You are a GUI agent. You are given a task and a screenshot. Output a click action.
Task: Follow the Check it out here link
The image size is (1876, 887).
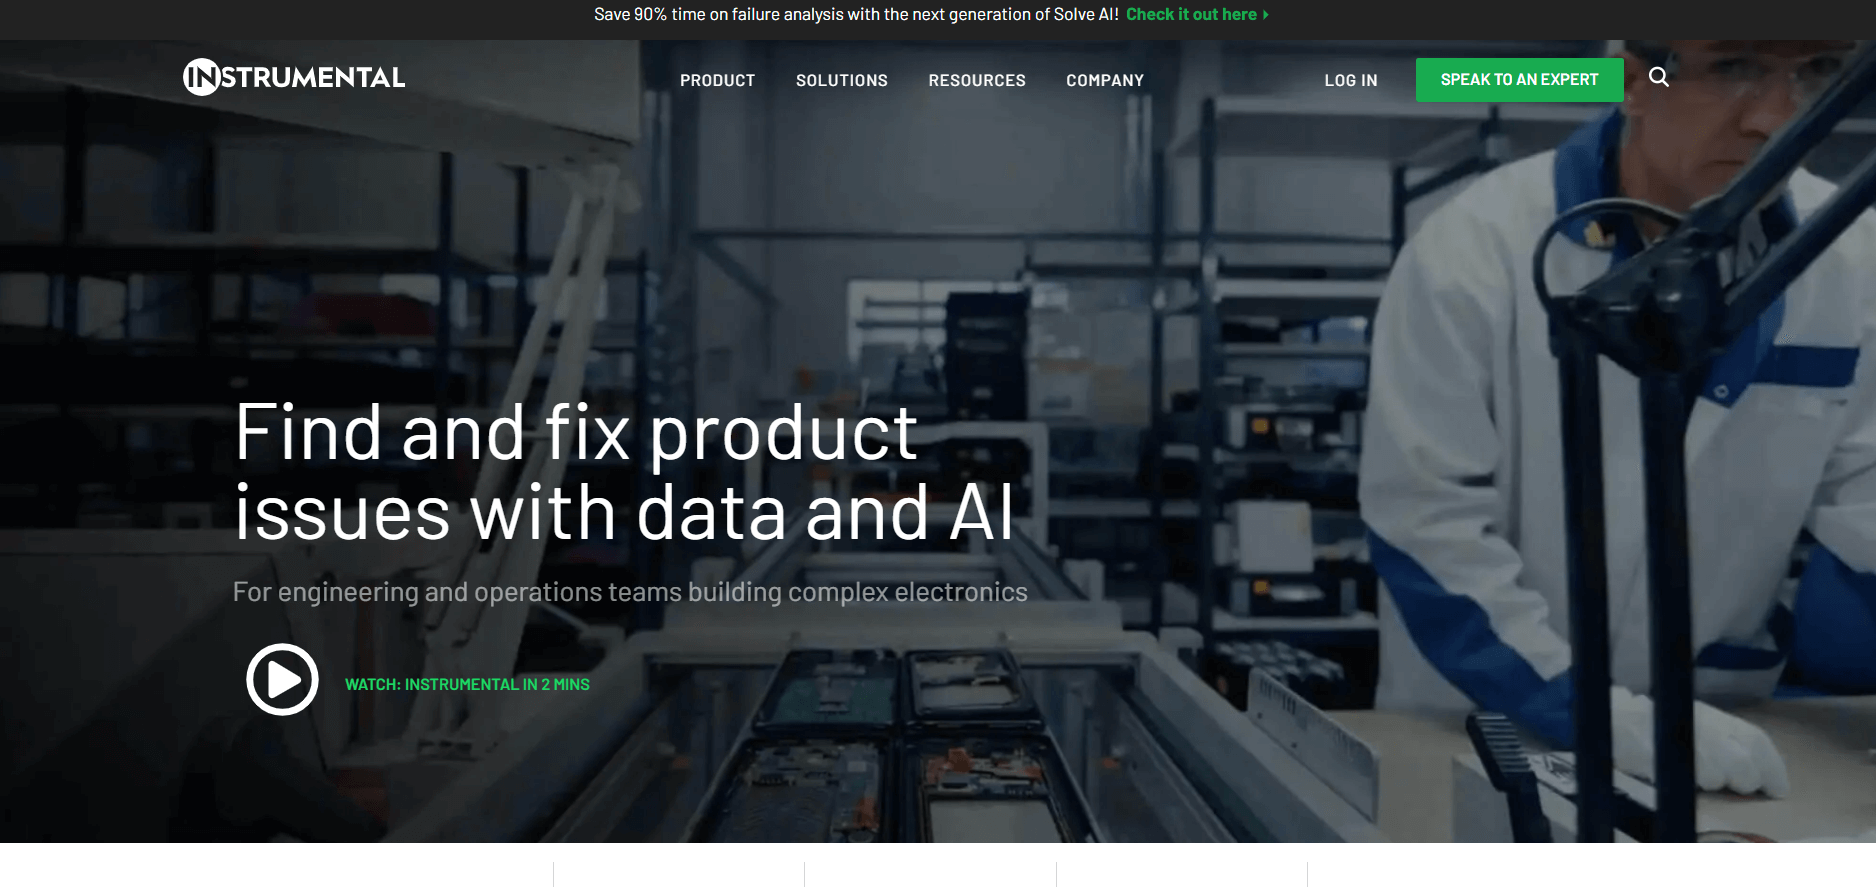coord(1191,15)
